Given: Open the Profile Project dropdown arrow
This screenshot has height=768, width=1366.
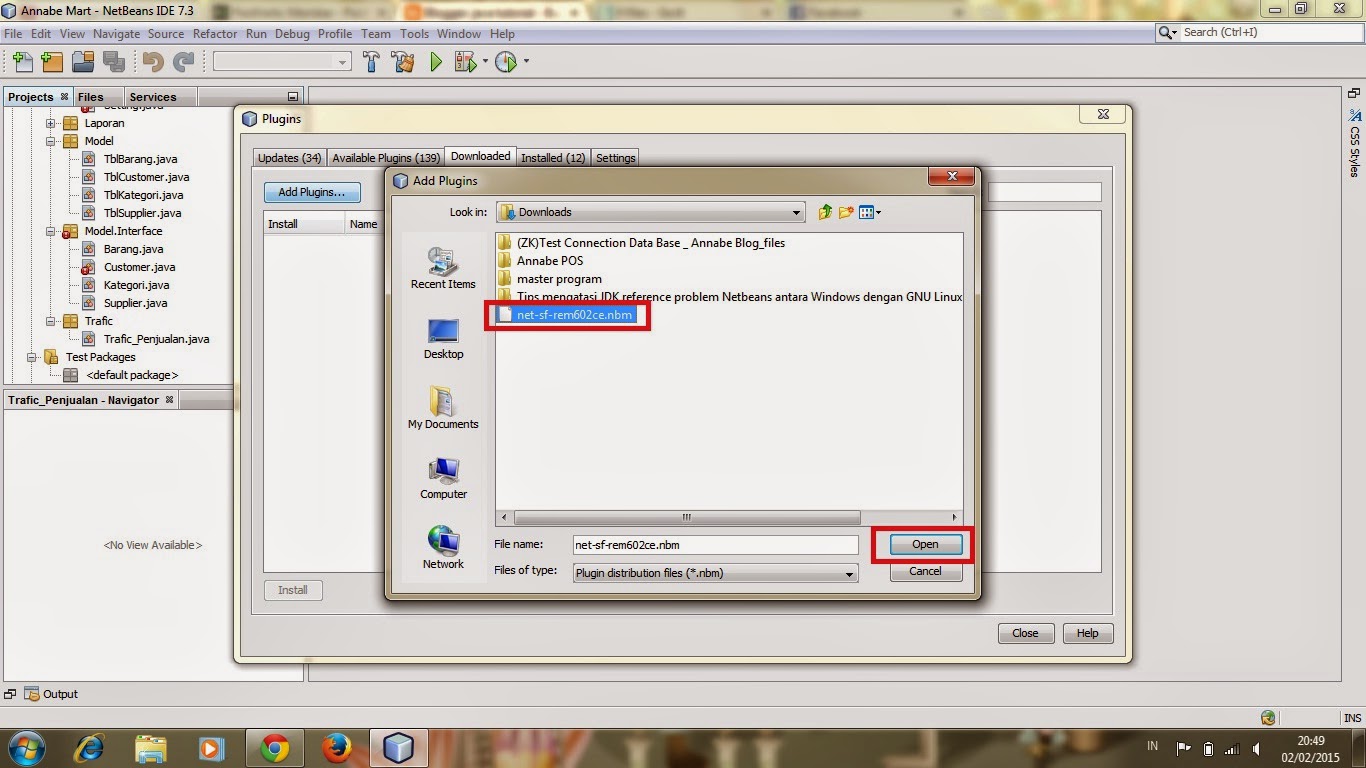Looking at the screenshot, I should coord(526,62).
